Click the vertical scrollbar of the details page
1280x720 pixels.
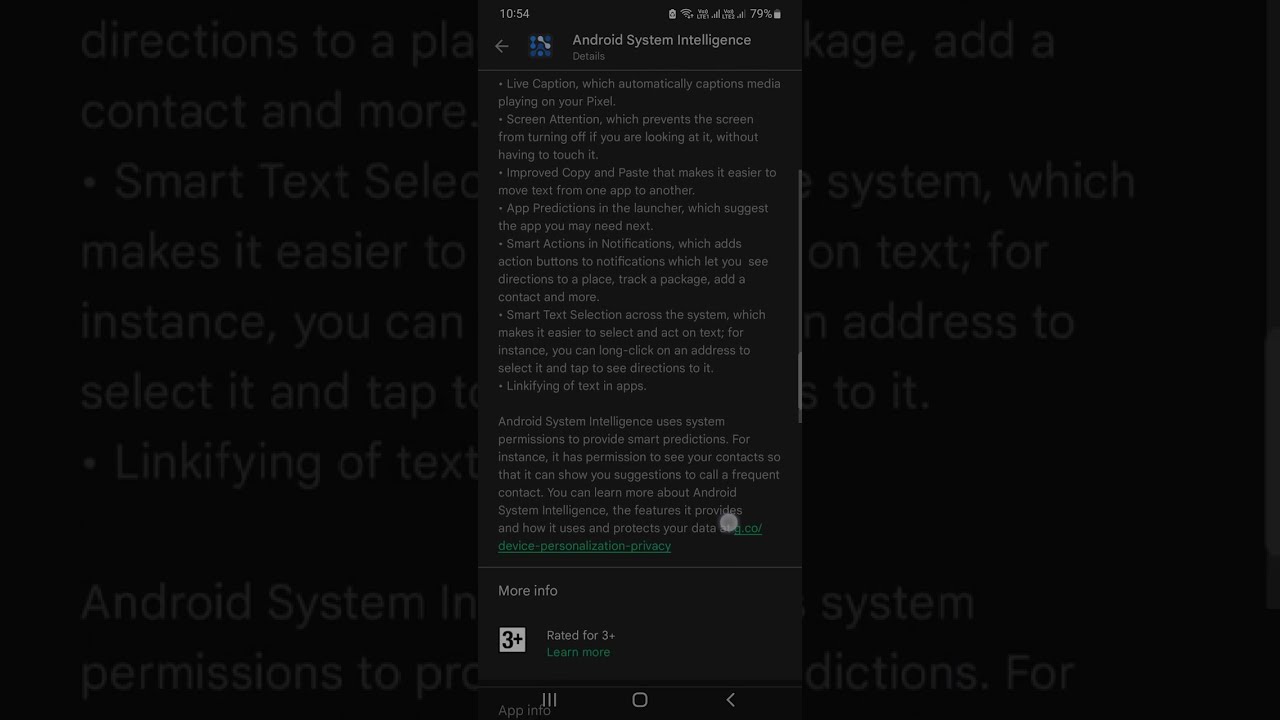(799, 295)
